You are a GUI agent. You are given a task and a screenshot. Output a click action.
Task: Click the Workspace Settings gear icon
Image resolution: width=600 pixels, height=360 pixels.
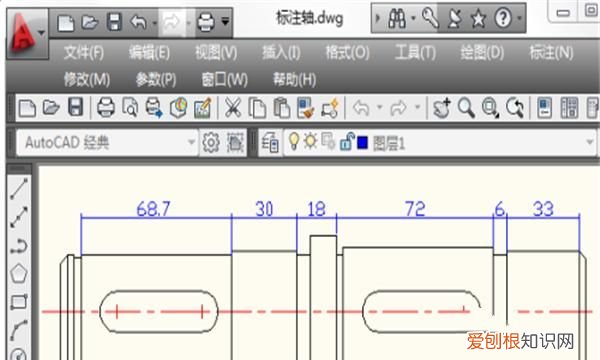pos(210,143)
